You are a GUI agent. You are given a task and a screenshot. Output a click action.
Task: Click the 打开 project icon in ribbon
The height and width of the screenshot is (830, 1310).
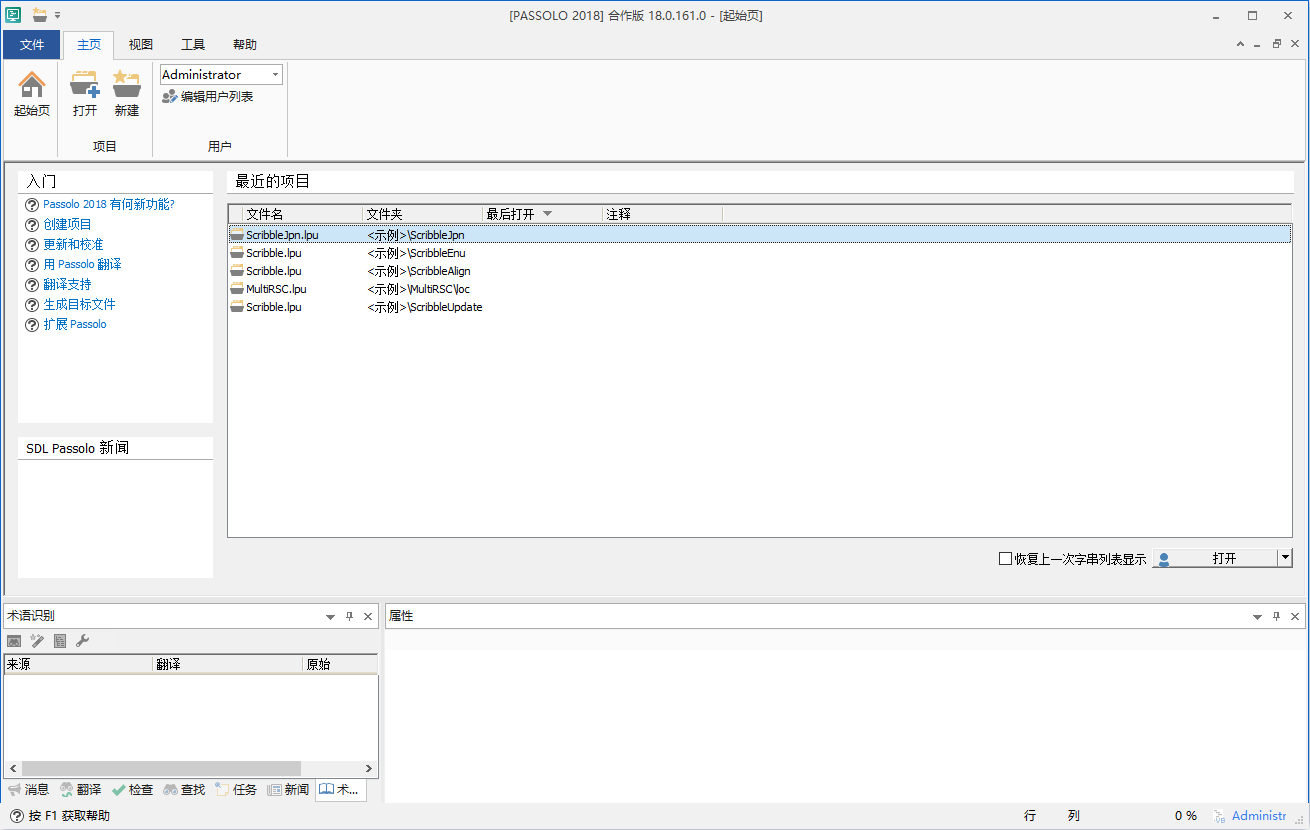[85, 85]
